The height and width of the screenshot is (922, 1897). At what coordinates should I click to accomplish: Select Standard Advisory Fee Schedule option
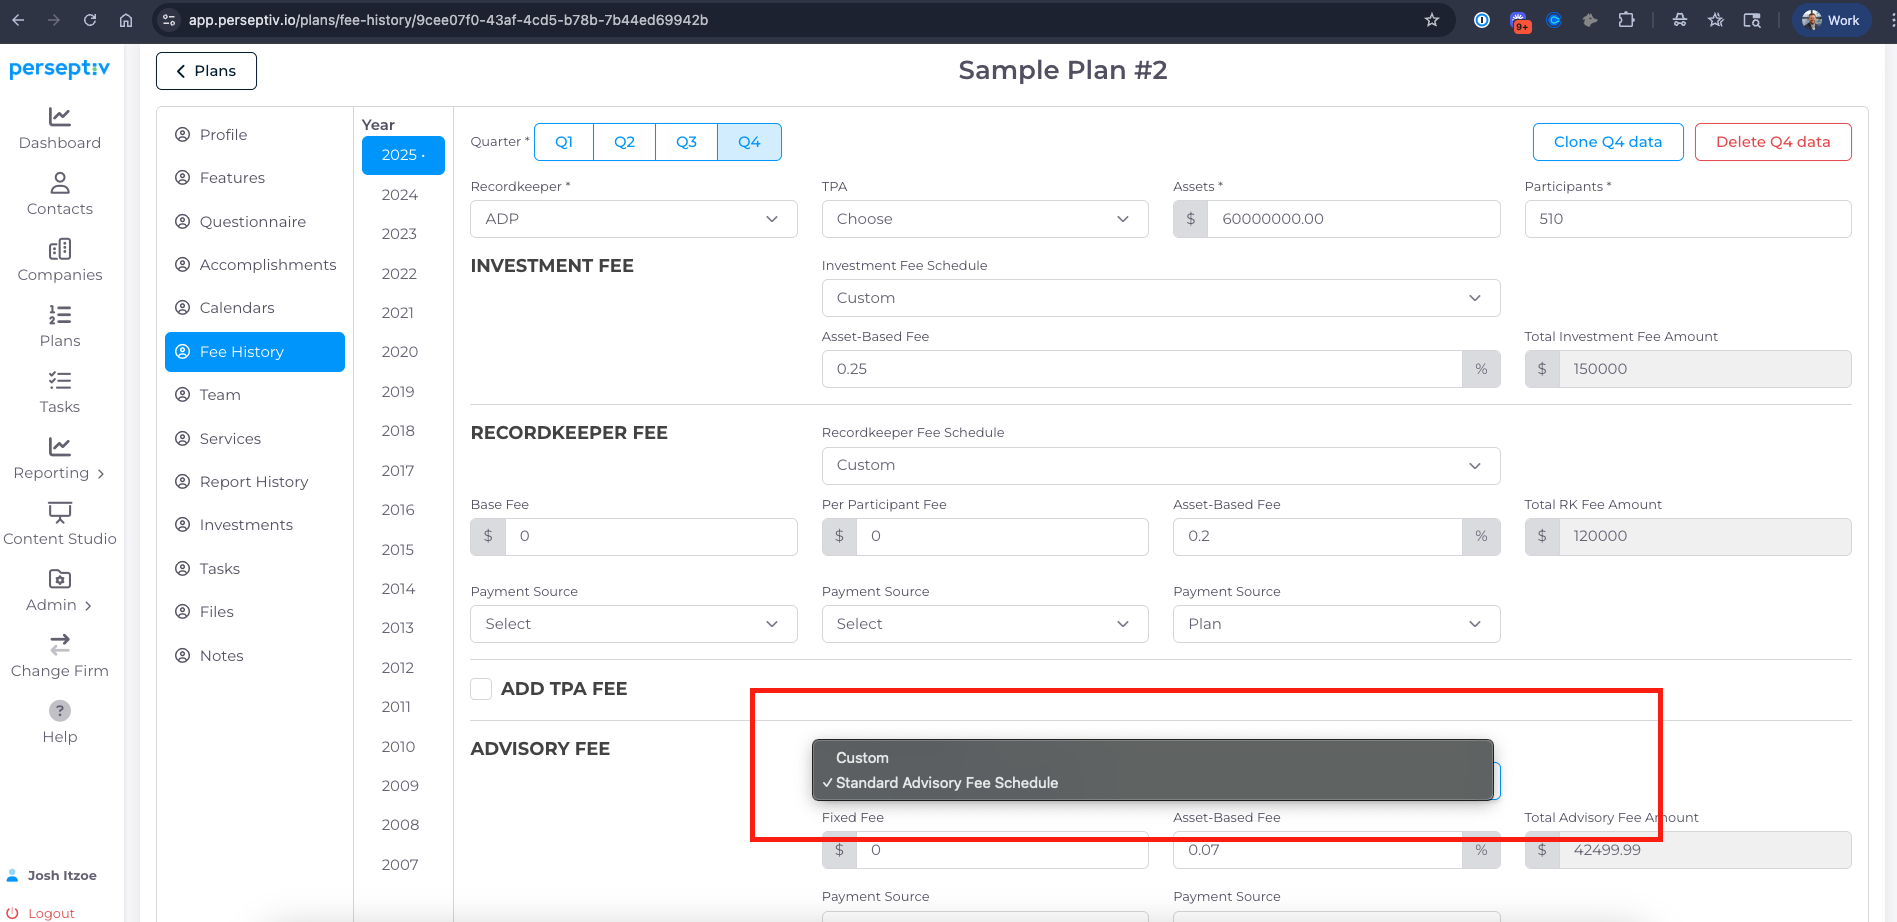coord(1153,783)
